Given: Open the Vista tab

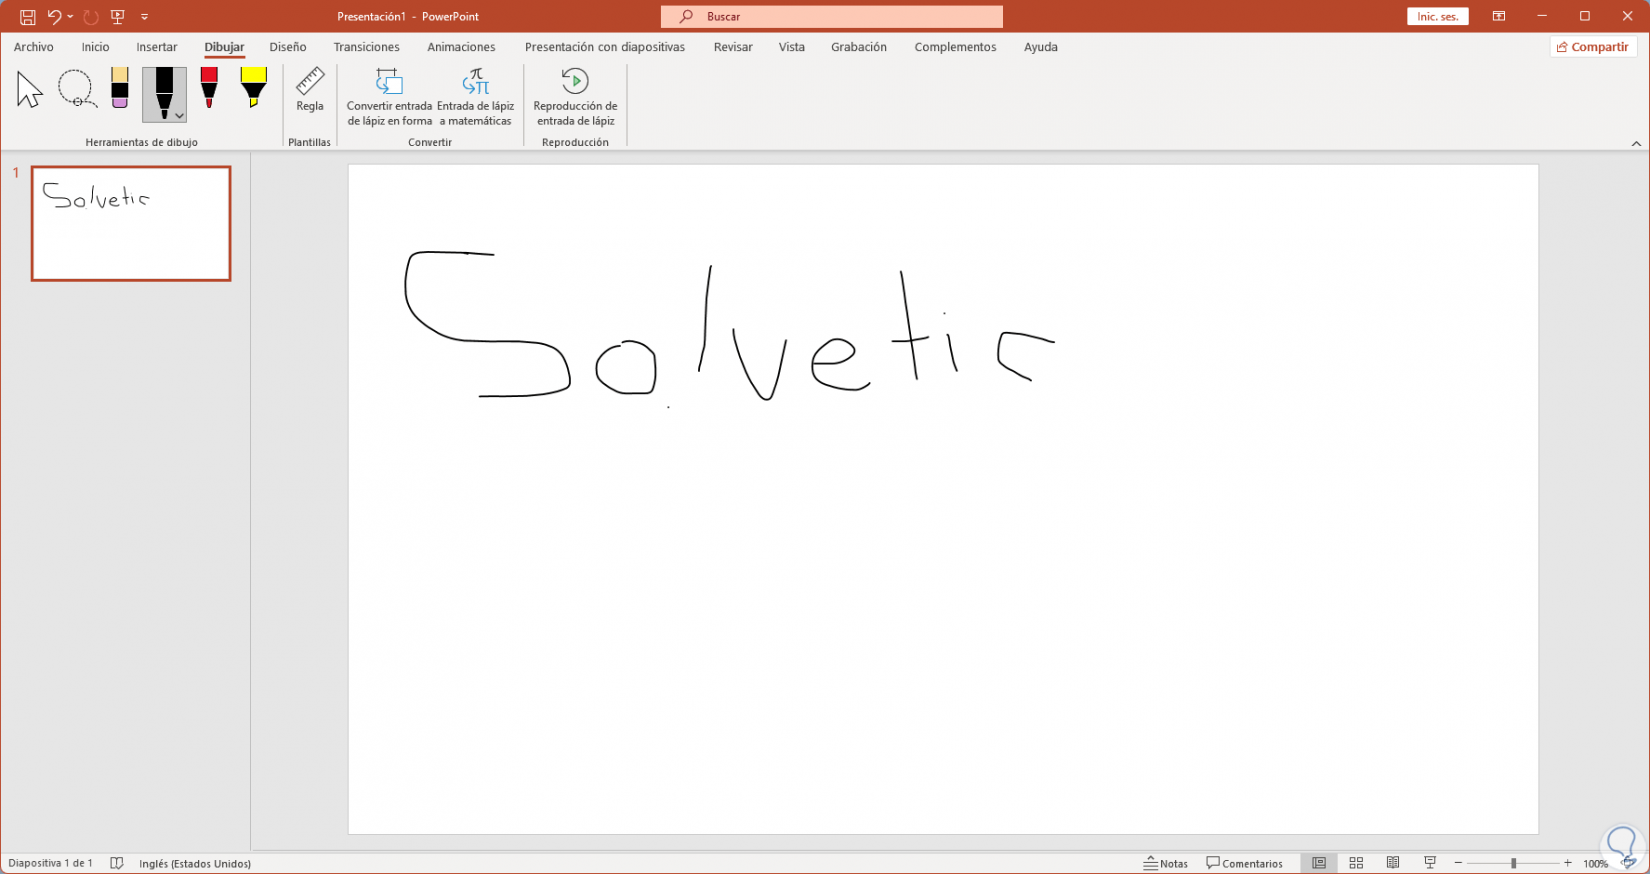Looking at the screenshot, I should coord(792,47).
